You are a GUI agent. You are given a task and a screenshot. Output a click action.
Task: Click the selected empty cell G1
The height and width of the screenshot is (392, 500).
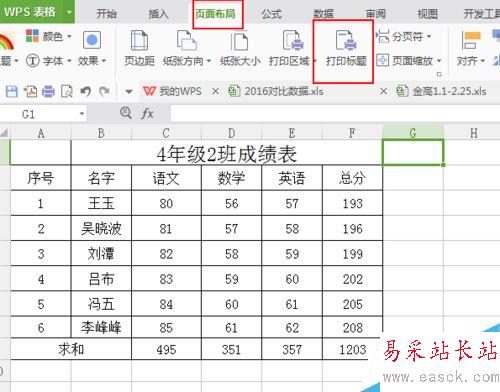tap(413, 152)
